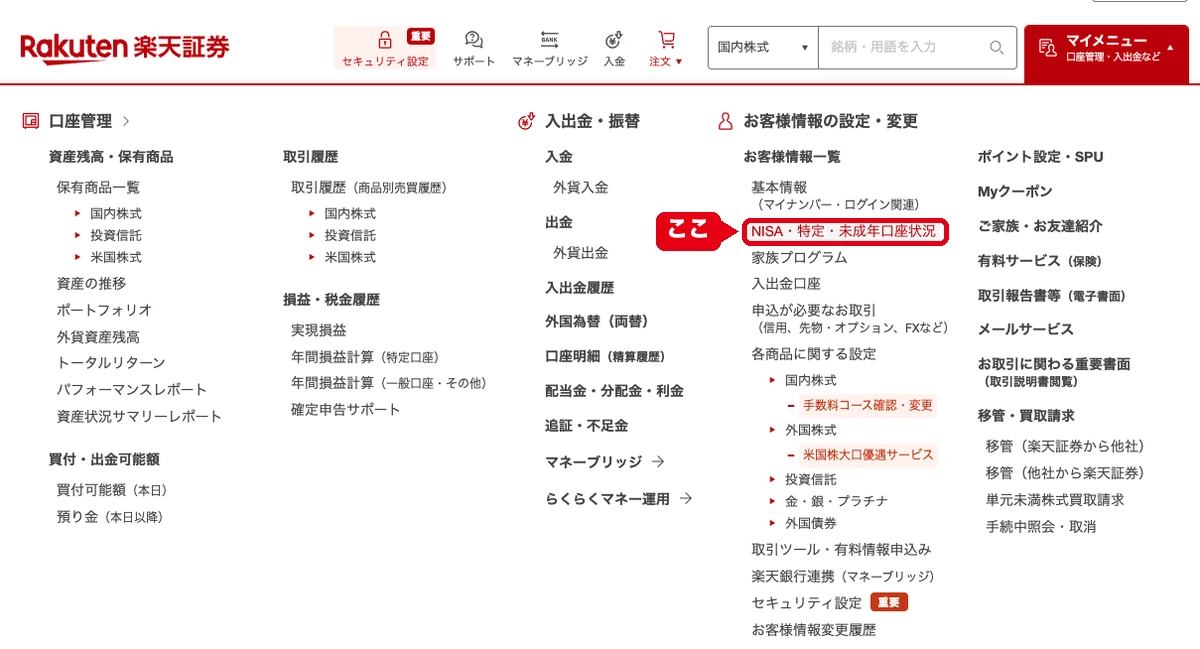Open 確定申告サポート
Image resolution: width=1200 pixels, height=649 pixels.
(x=345, y=409)
